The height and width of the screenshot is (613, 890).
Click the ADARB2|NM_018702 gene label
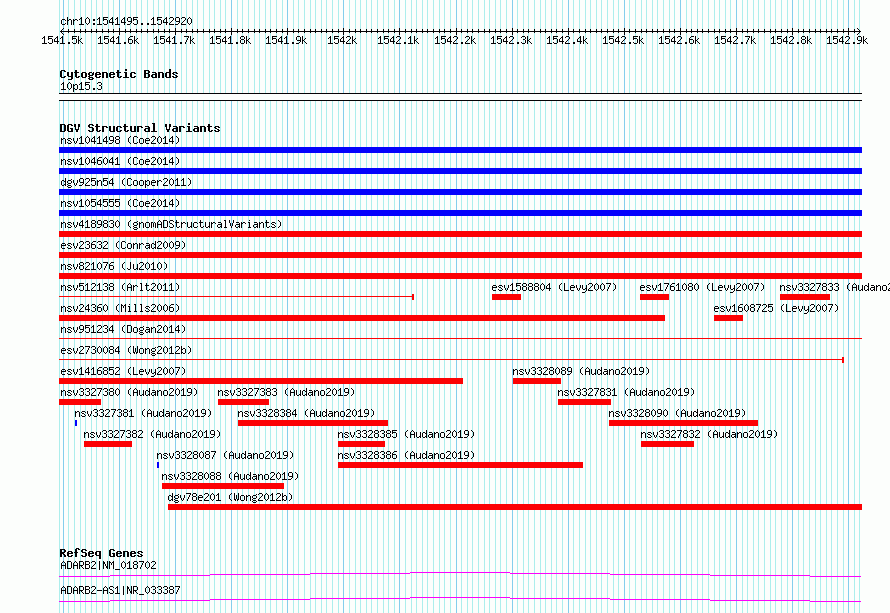(108, 565)
